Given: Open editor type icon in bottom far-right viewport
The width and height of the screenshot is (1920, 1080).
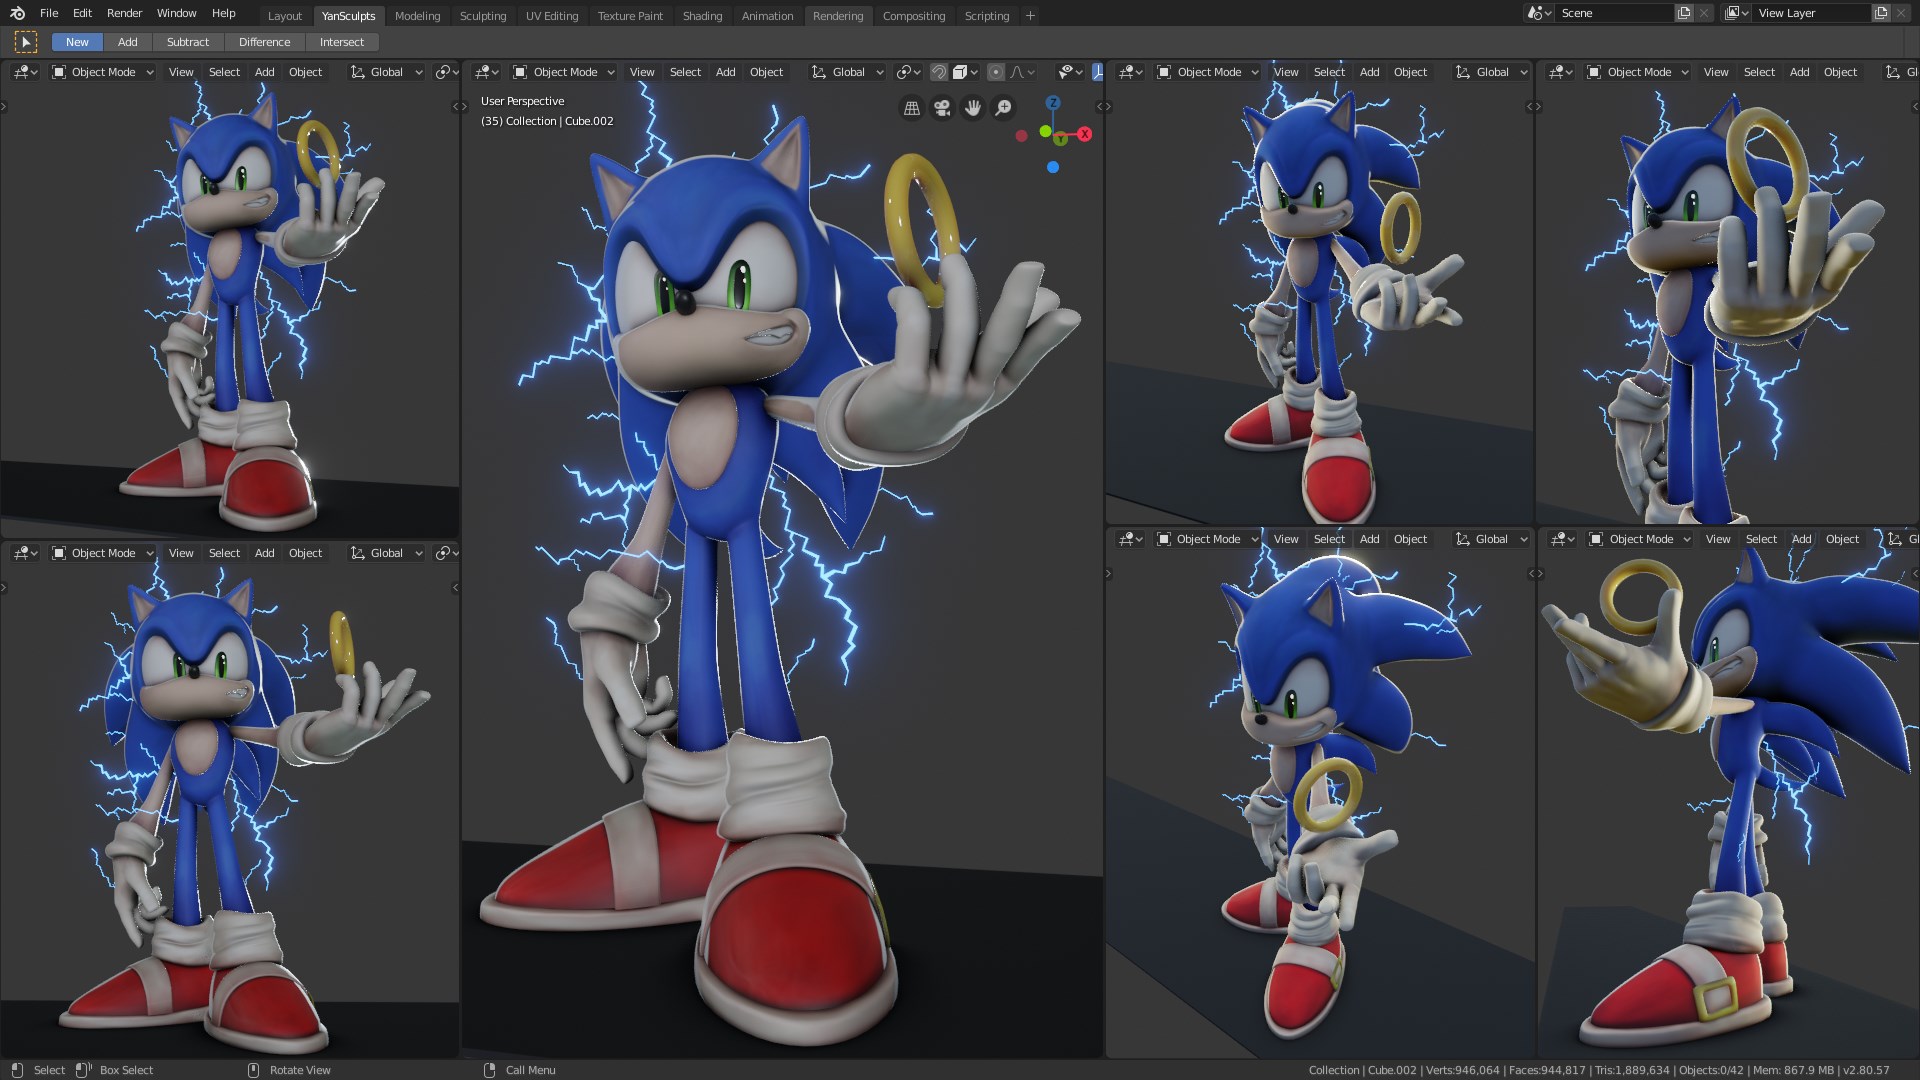Looking at the screenshot, I should [x=1563, y=539].
